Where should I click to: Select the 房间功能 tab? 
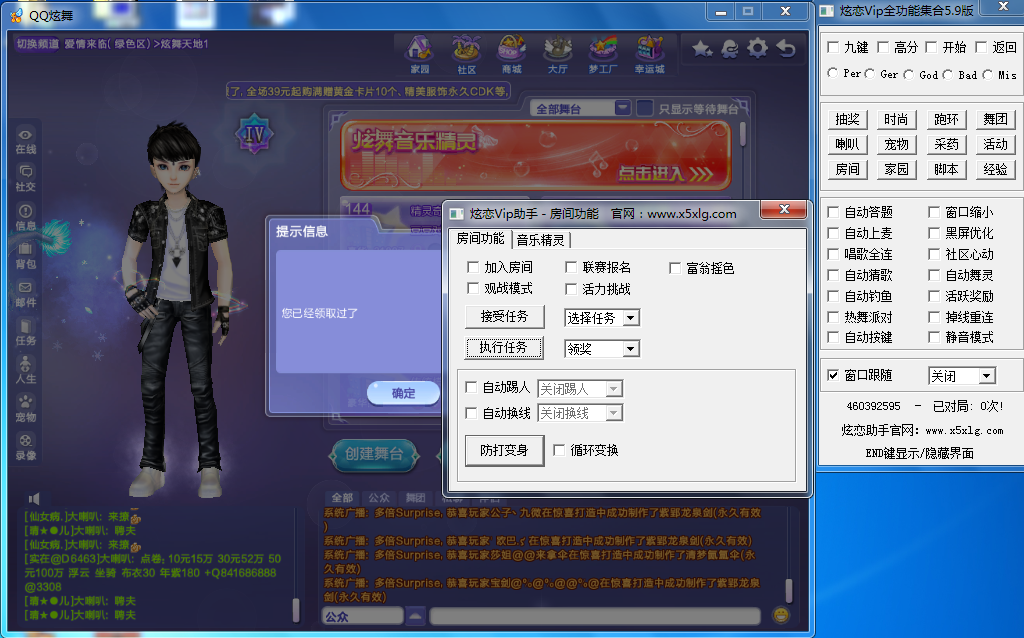coord(480,238)
